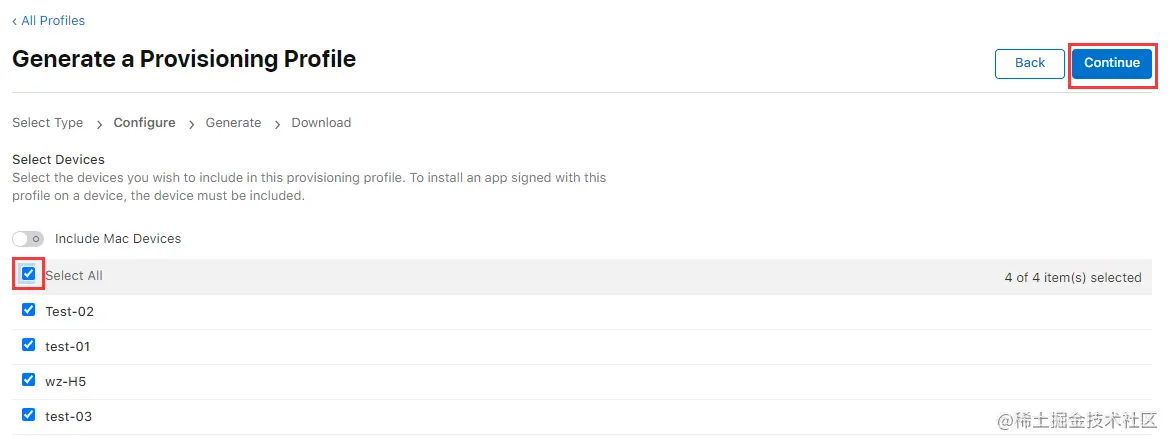Click the 4 of 4 items selected counter
Viewport: 1173px width, 446px height.
[1072, 278]
